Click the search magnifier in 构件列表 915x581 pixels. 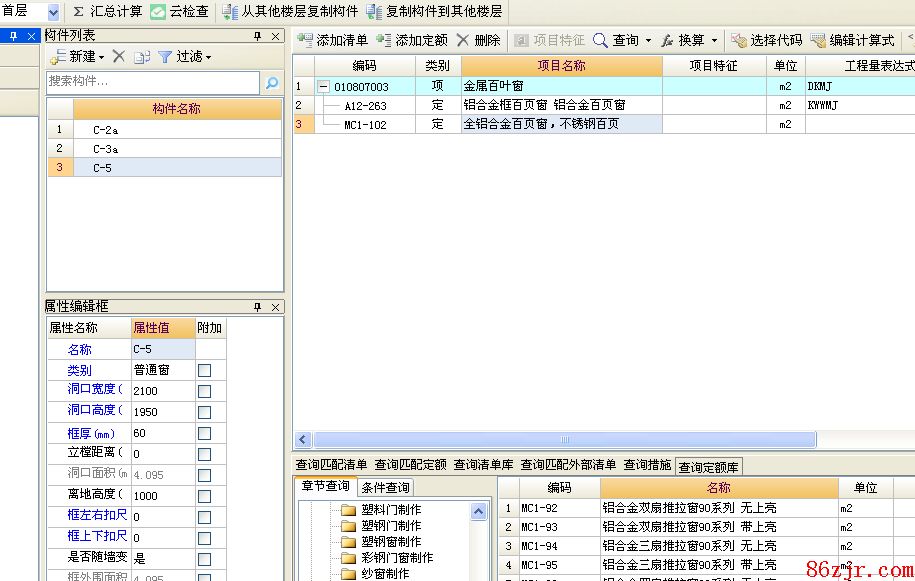click(272, 82)
